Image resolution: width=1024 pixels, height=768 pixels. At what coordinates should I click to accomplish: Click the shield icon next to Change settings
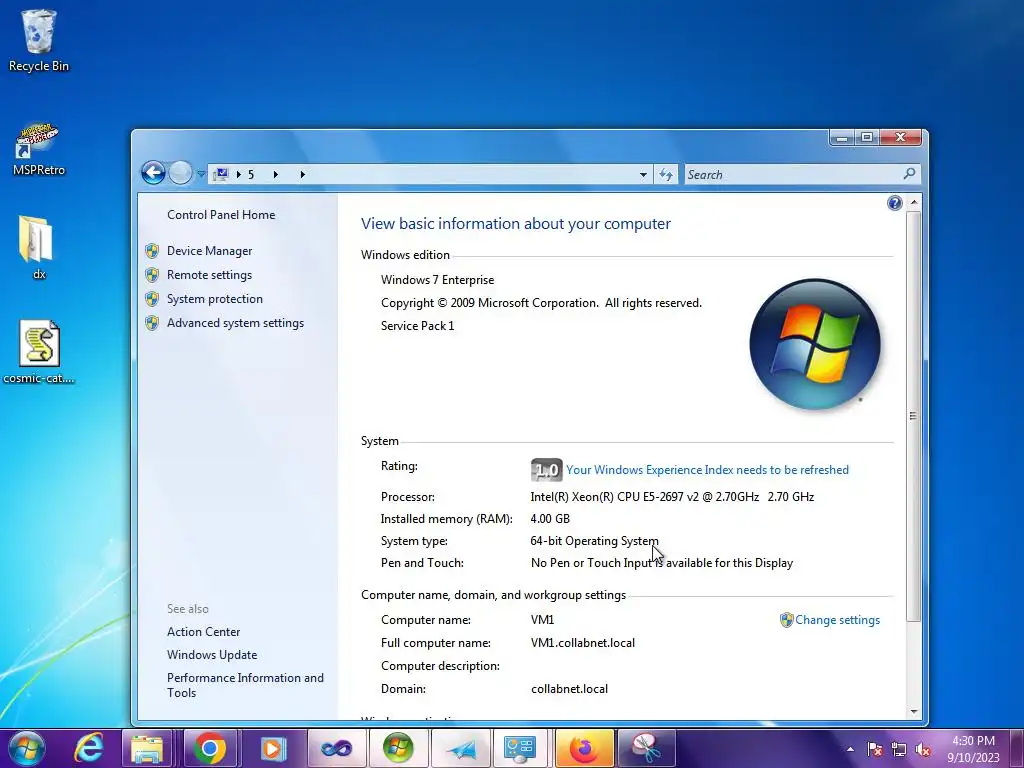click(x=787, y=620)
